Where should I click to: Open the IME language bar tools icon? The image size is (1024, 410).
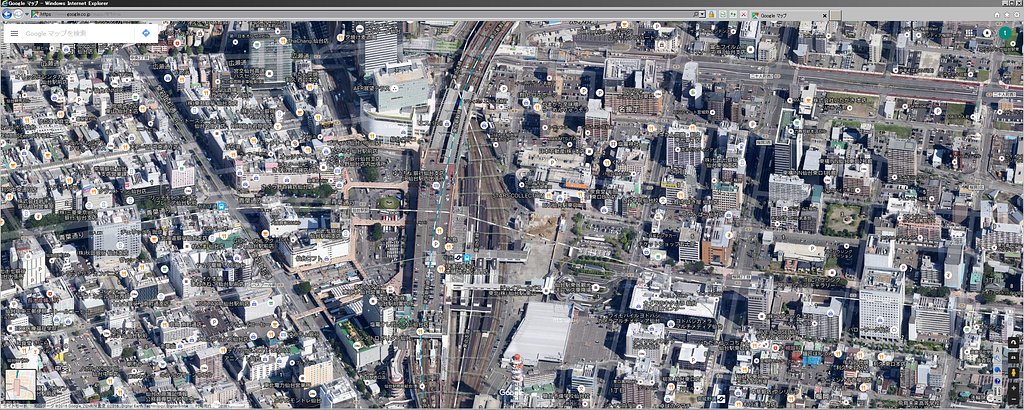[997, 358]
